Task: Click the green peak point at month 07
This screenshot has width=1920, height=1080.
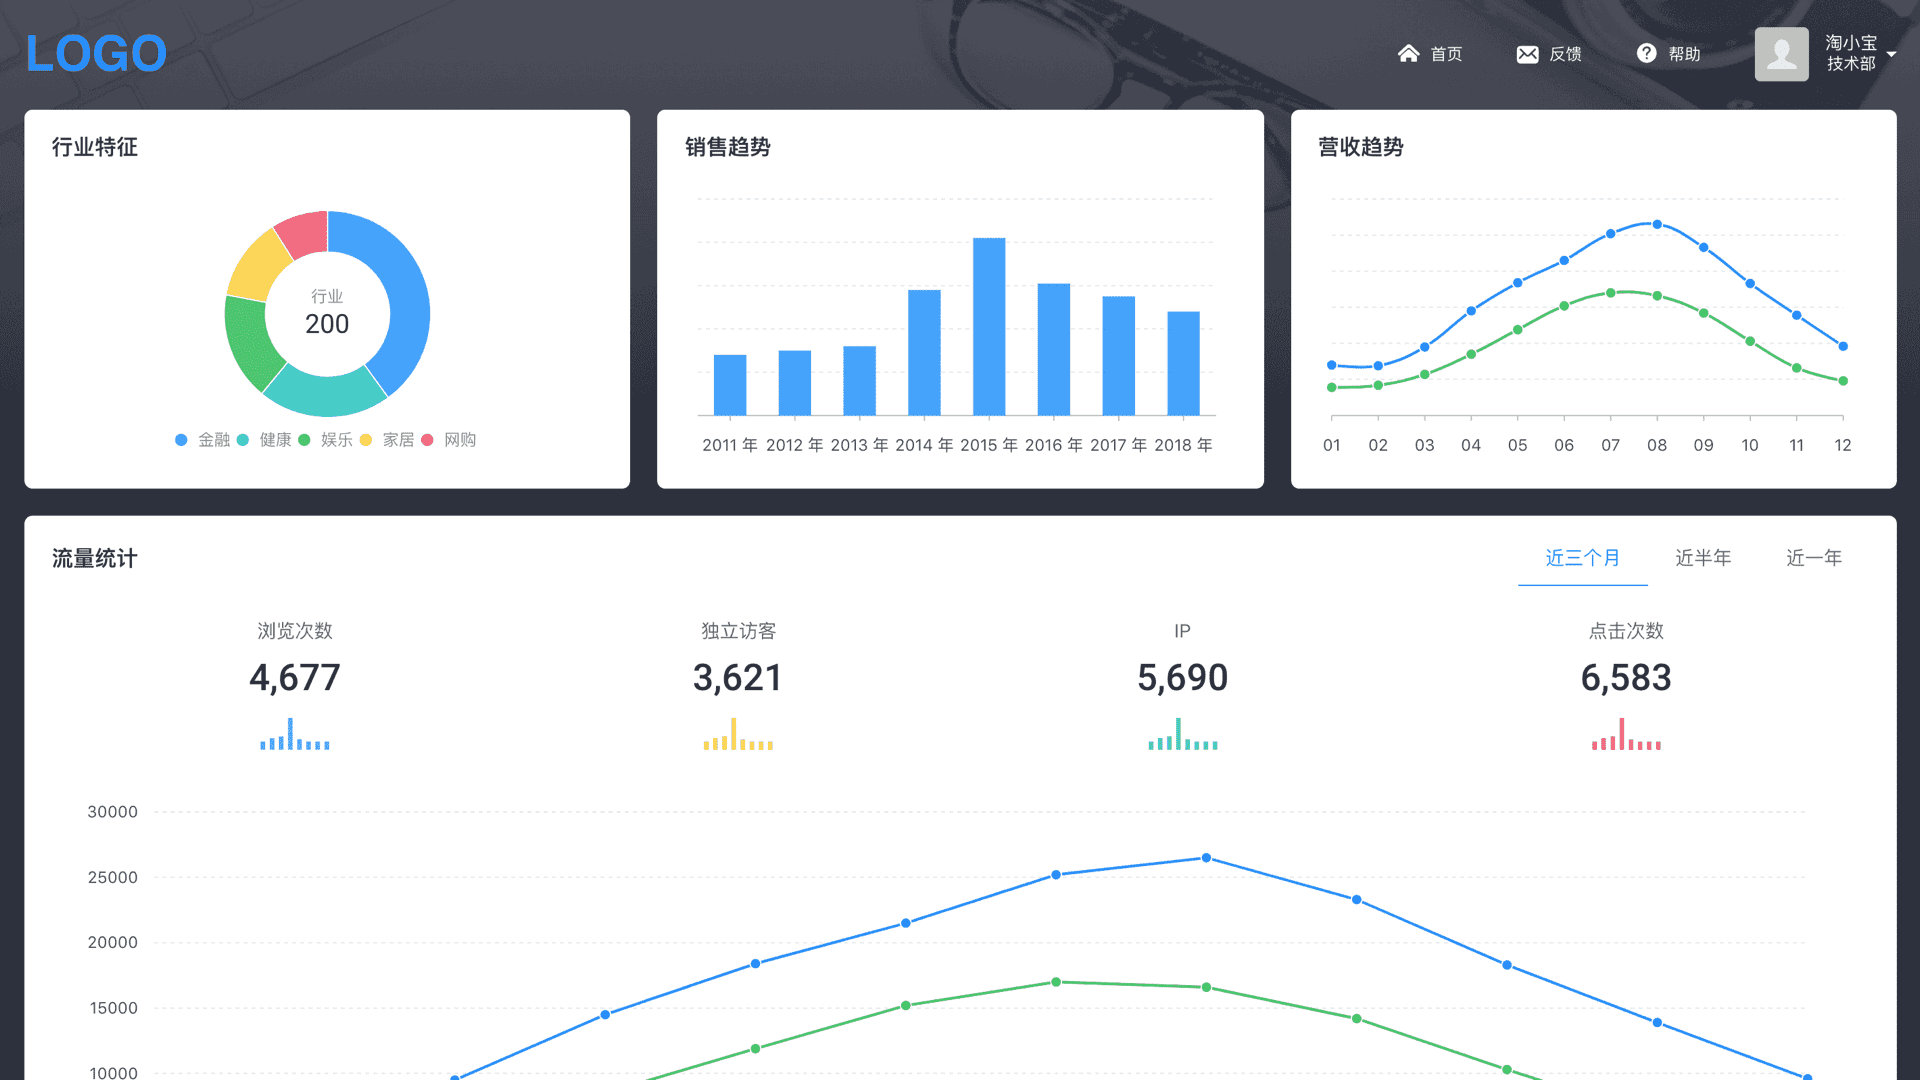Action: pyautogui.click(x=1610, y=293)
